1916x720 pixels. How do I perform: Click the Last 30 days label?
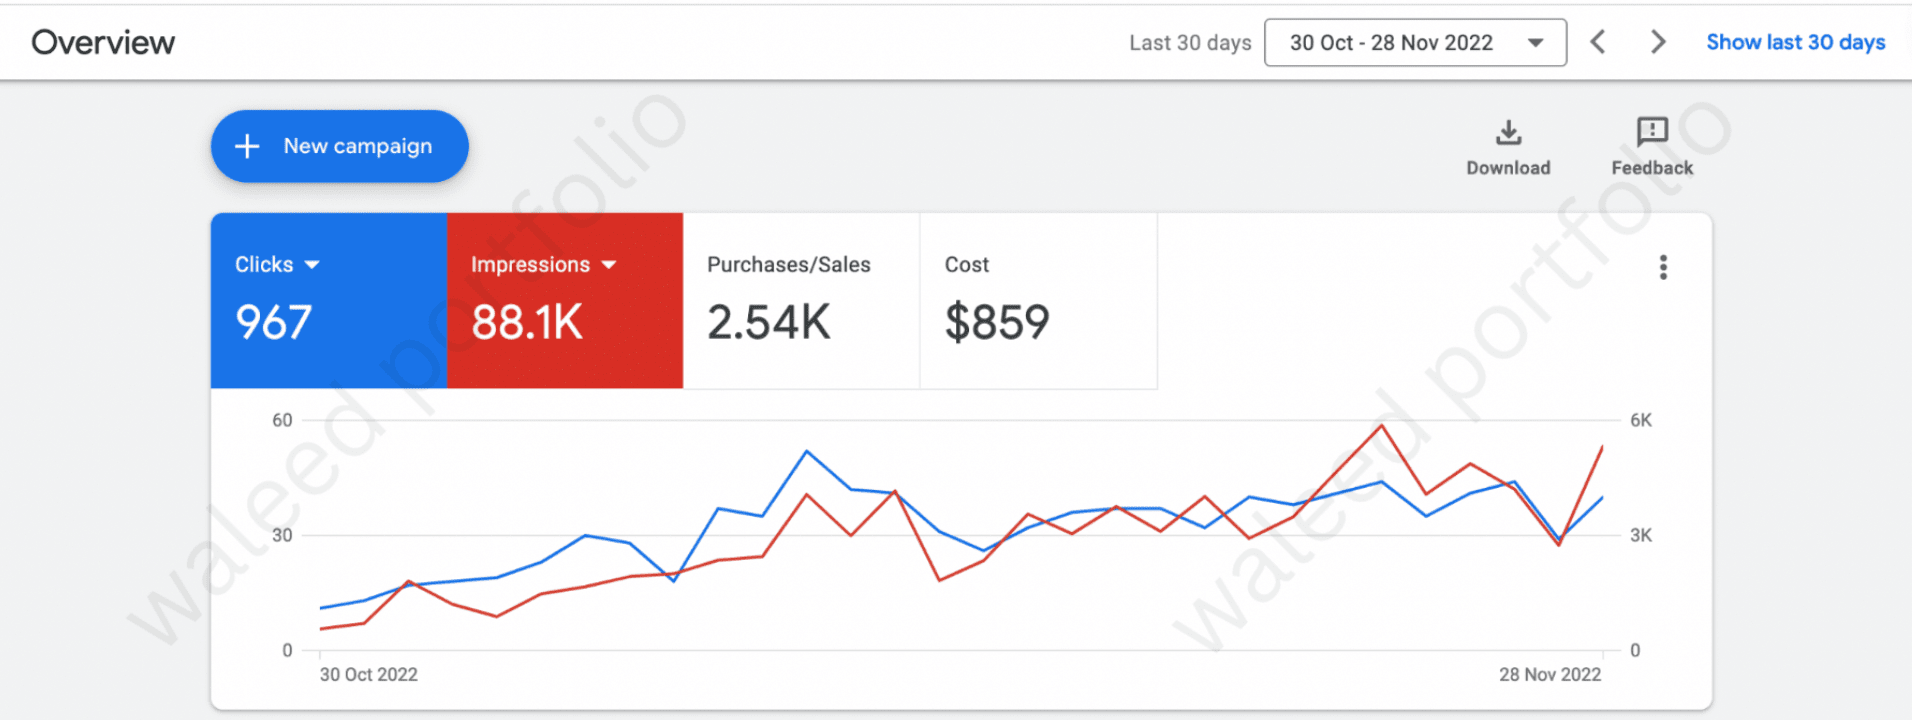(1190, 43)
